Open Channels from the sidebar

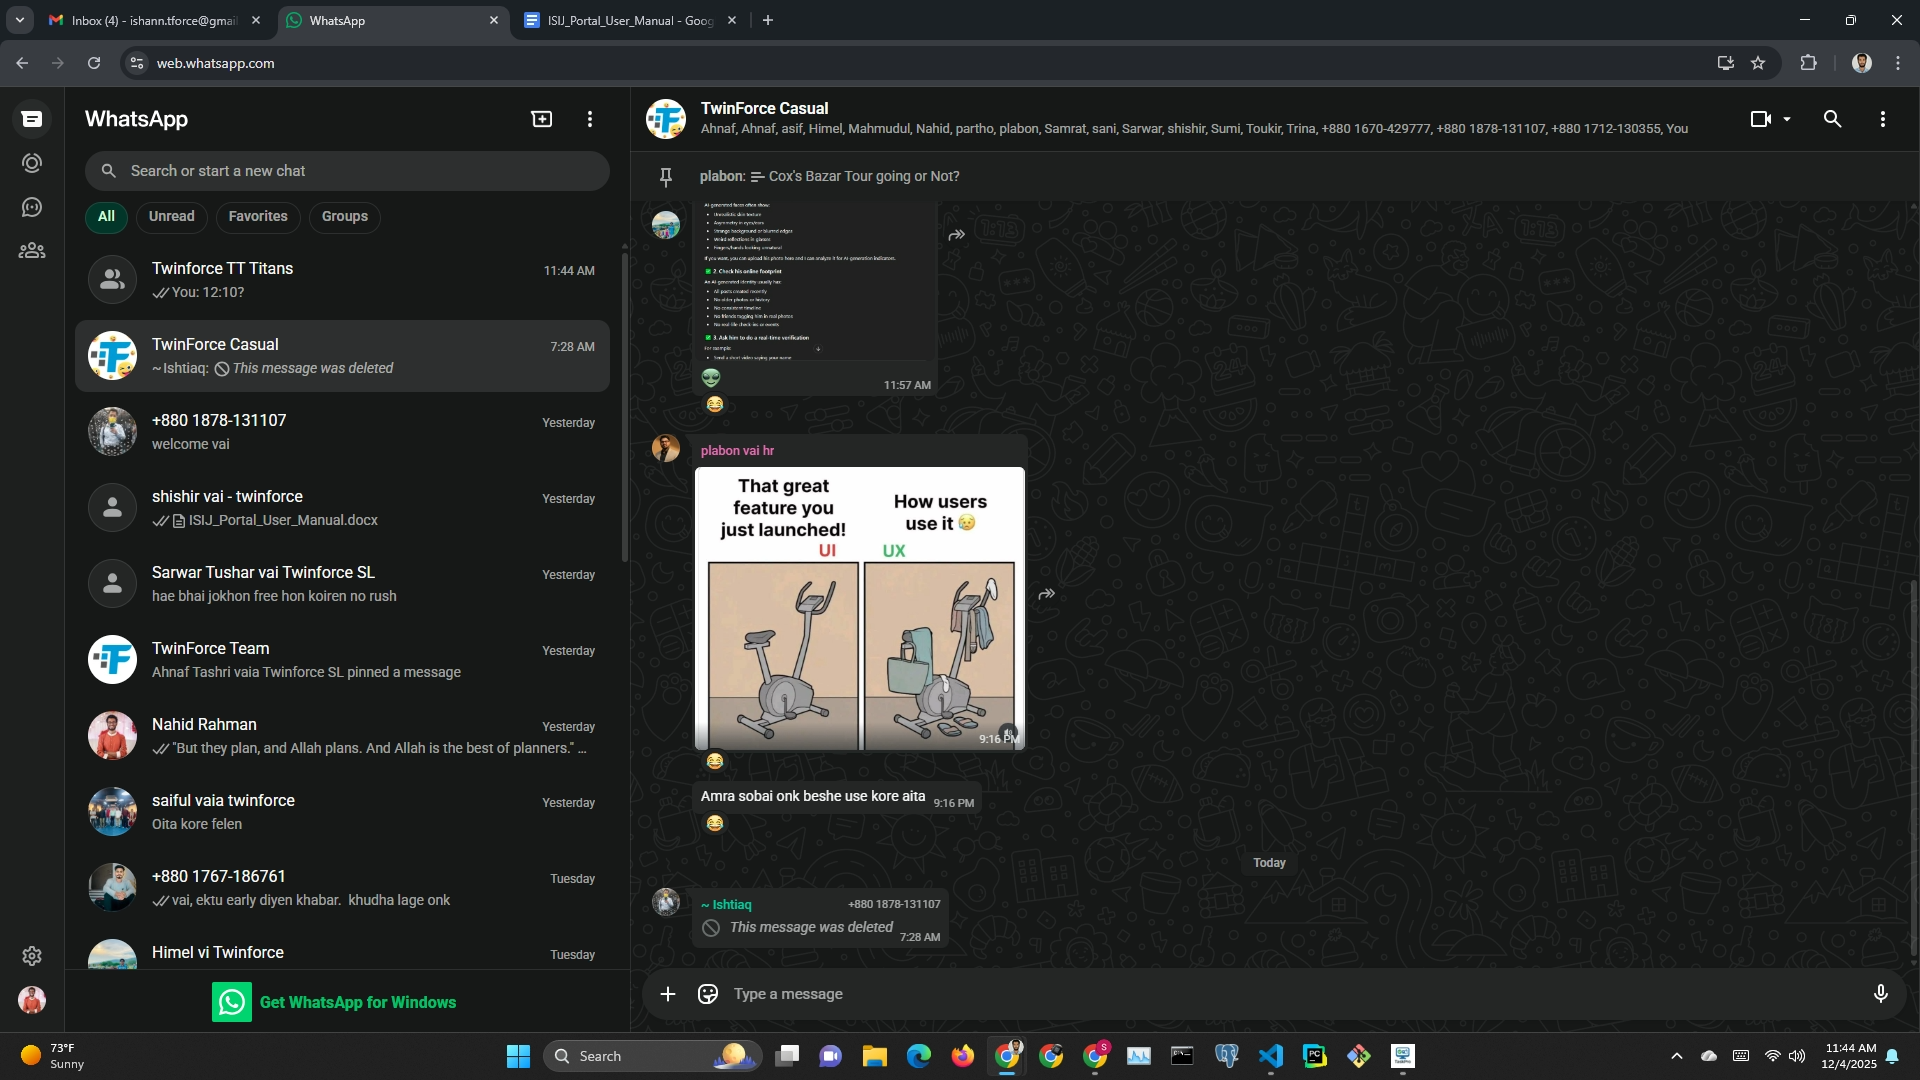(32, 207)
